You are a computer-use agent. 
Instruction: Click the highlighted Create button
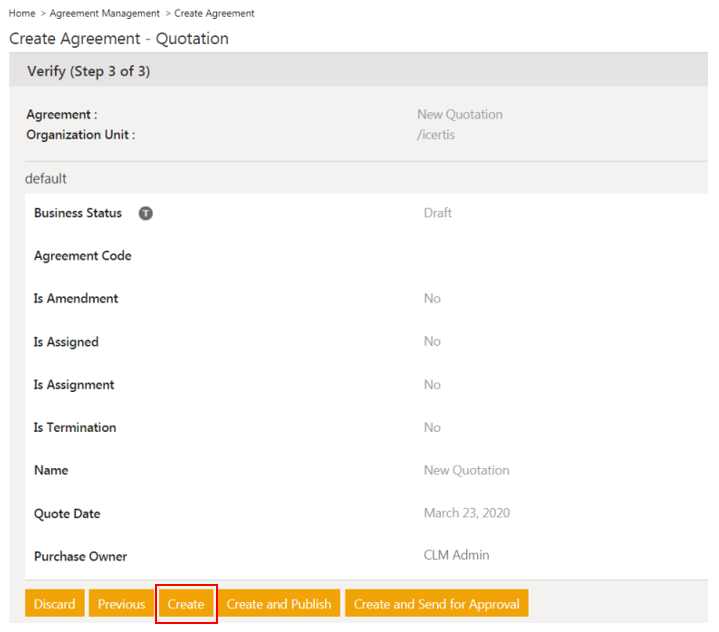tap(186, 604)
